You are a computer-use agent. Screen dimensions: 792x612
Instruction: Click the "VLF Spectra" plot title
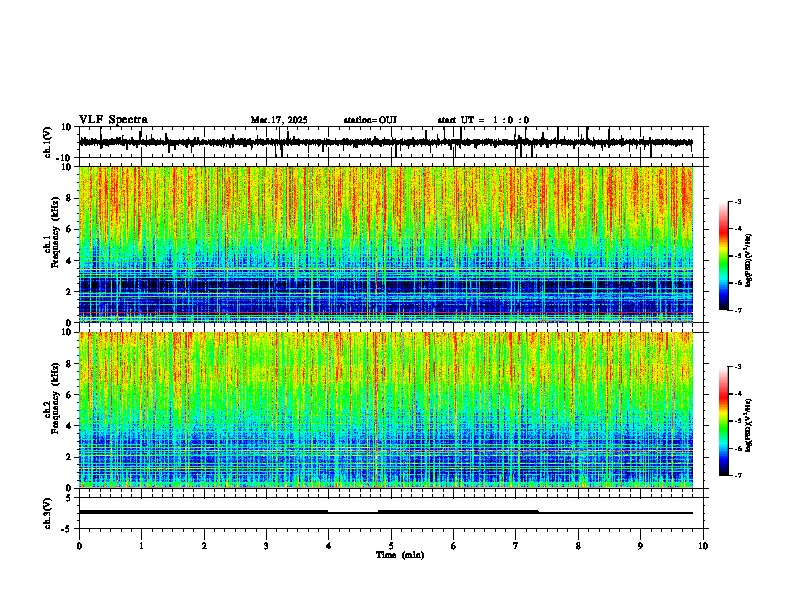click(113, 120)
